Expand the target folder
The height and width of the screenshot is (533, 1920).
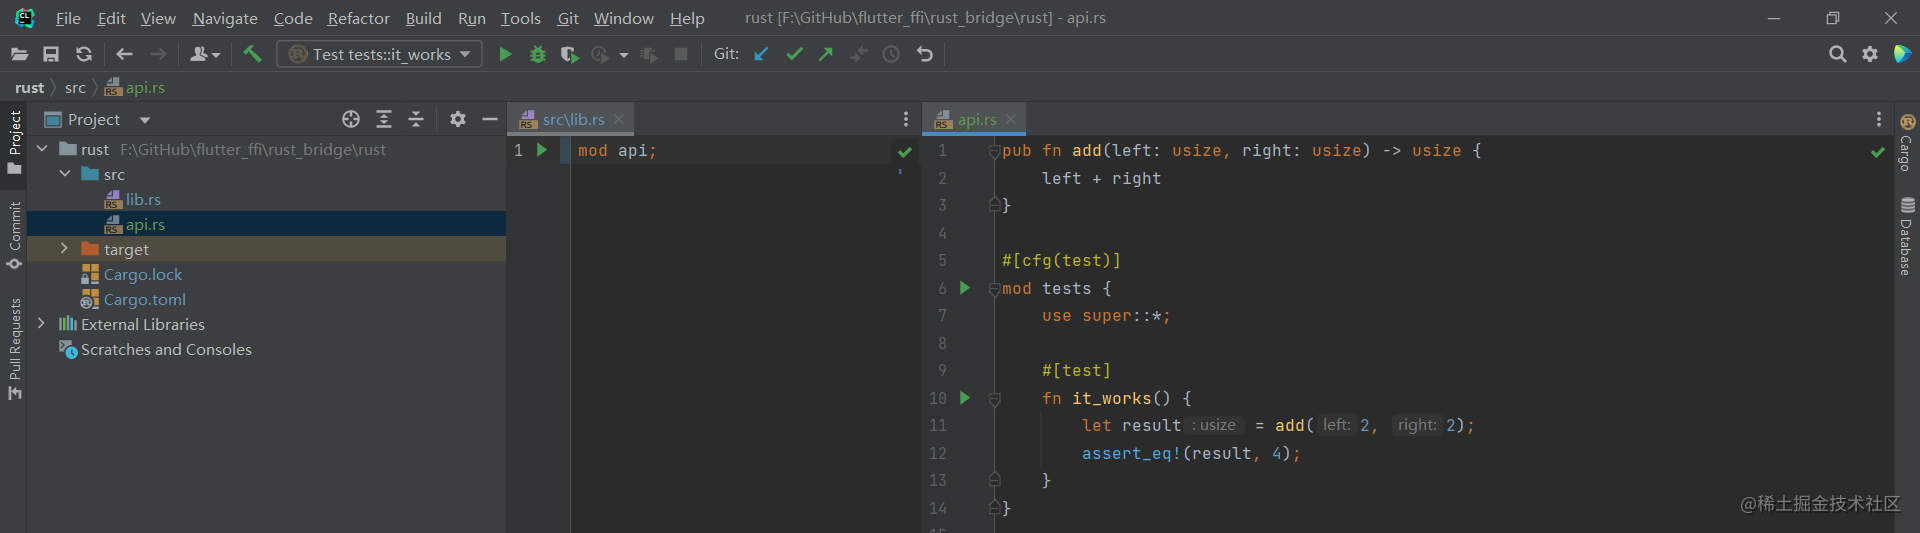point(65,249)
